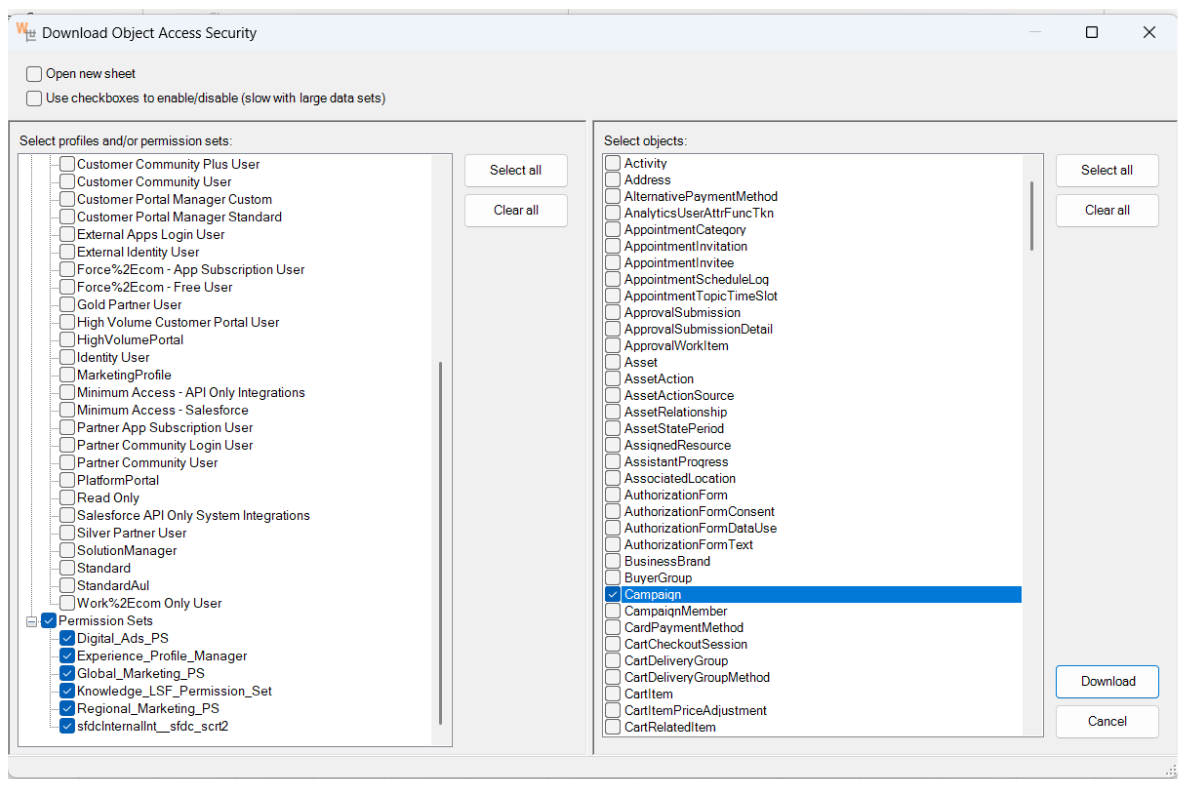Check the CartItem object
Screen dimensions: 1186x790
point(613,694)
